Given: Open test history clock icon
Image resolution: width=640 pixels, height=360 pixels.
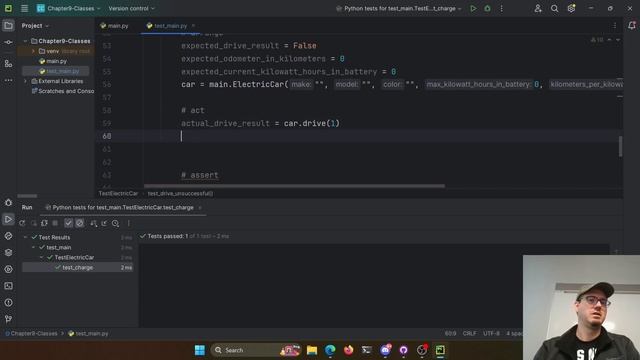Looking at the screenshot, I should coord(116,223).
